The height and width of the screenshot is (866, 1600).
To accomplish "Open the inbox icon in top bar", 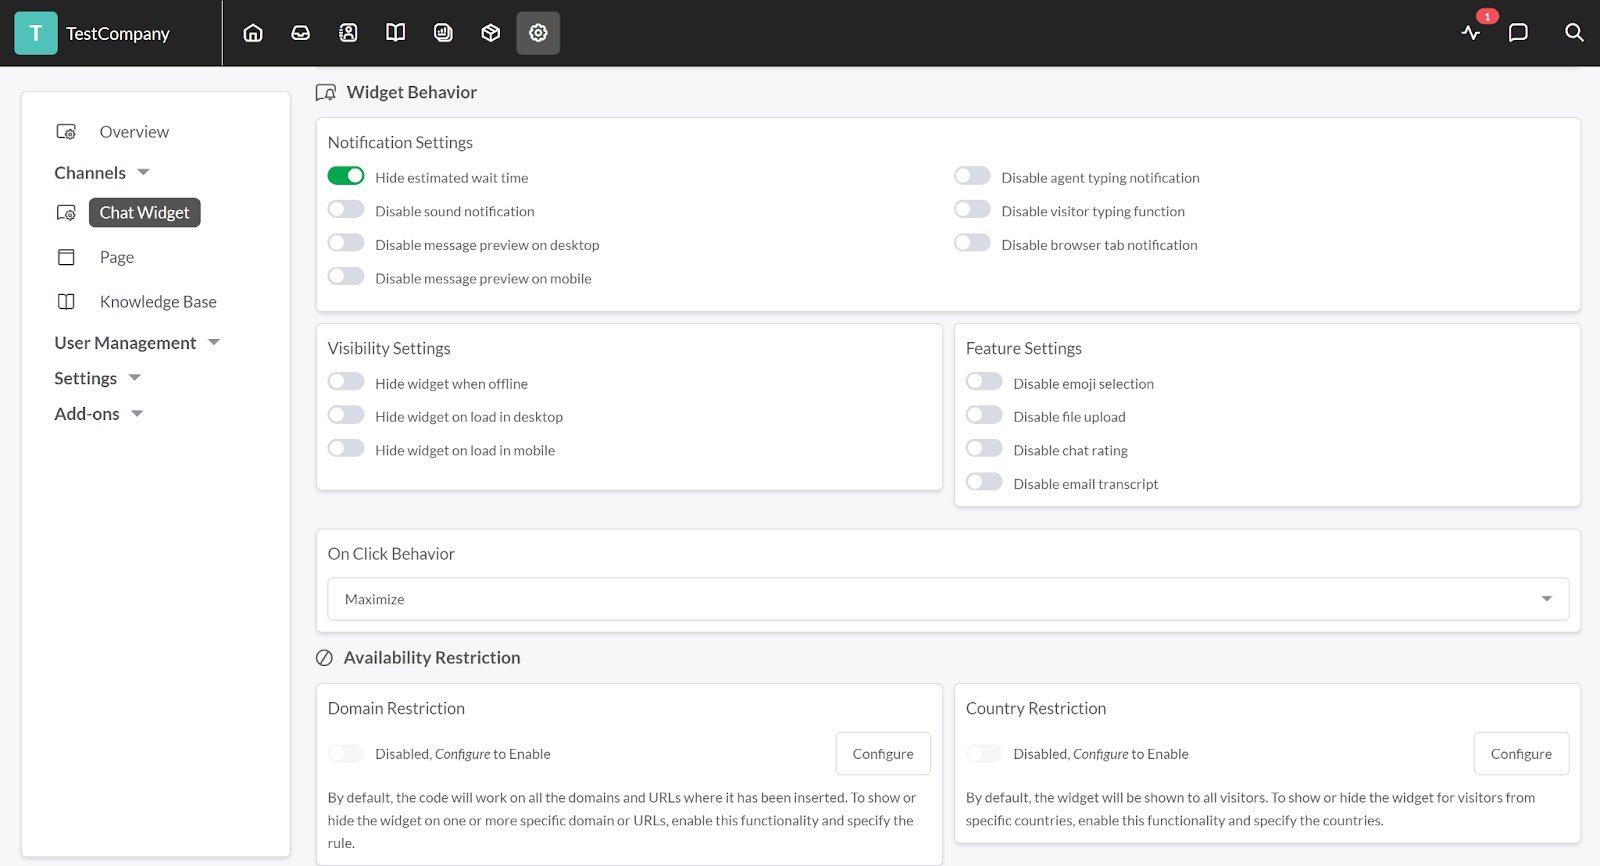I will [300, 33].
